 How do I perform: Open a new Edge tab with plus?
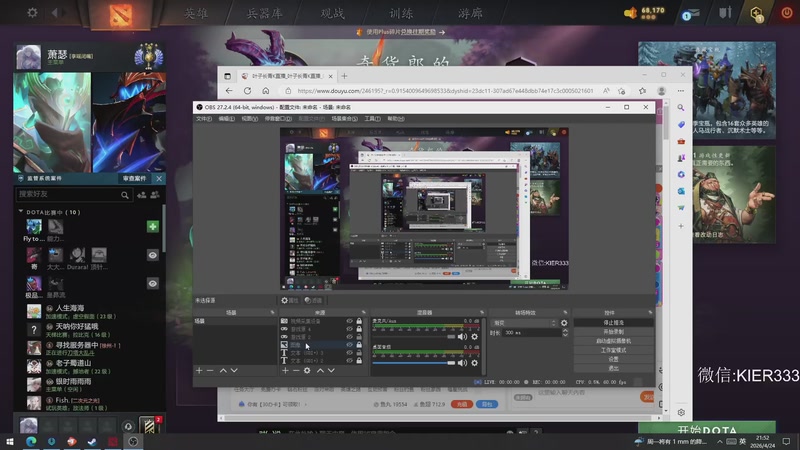point(344,76)
